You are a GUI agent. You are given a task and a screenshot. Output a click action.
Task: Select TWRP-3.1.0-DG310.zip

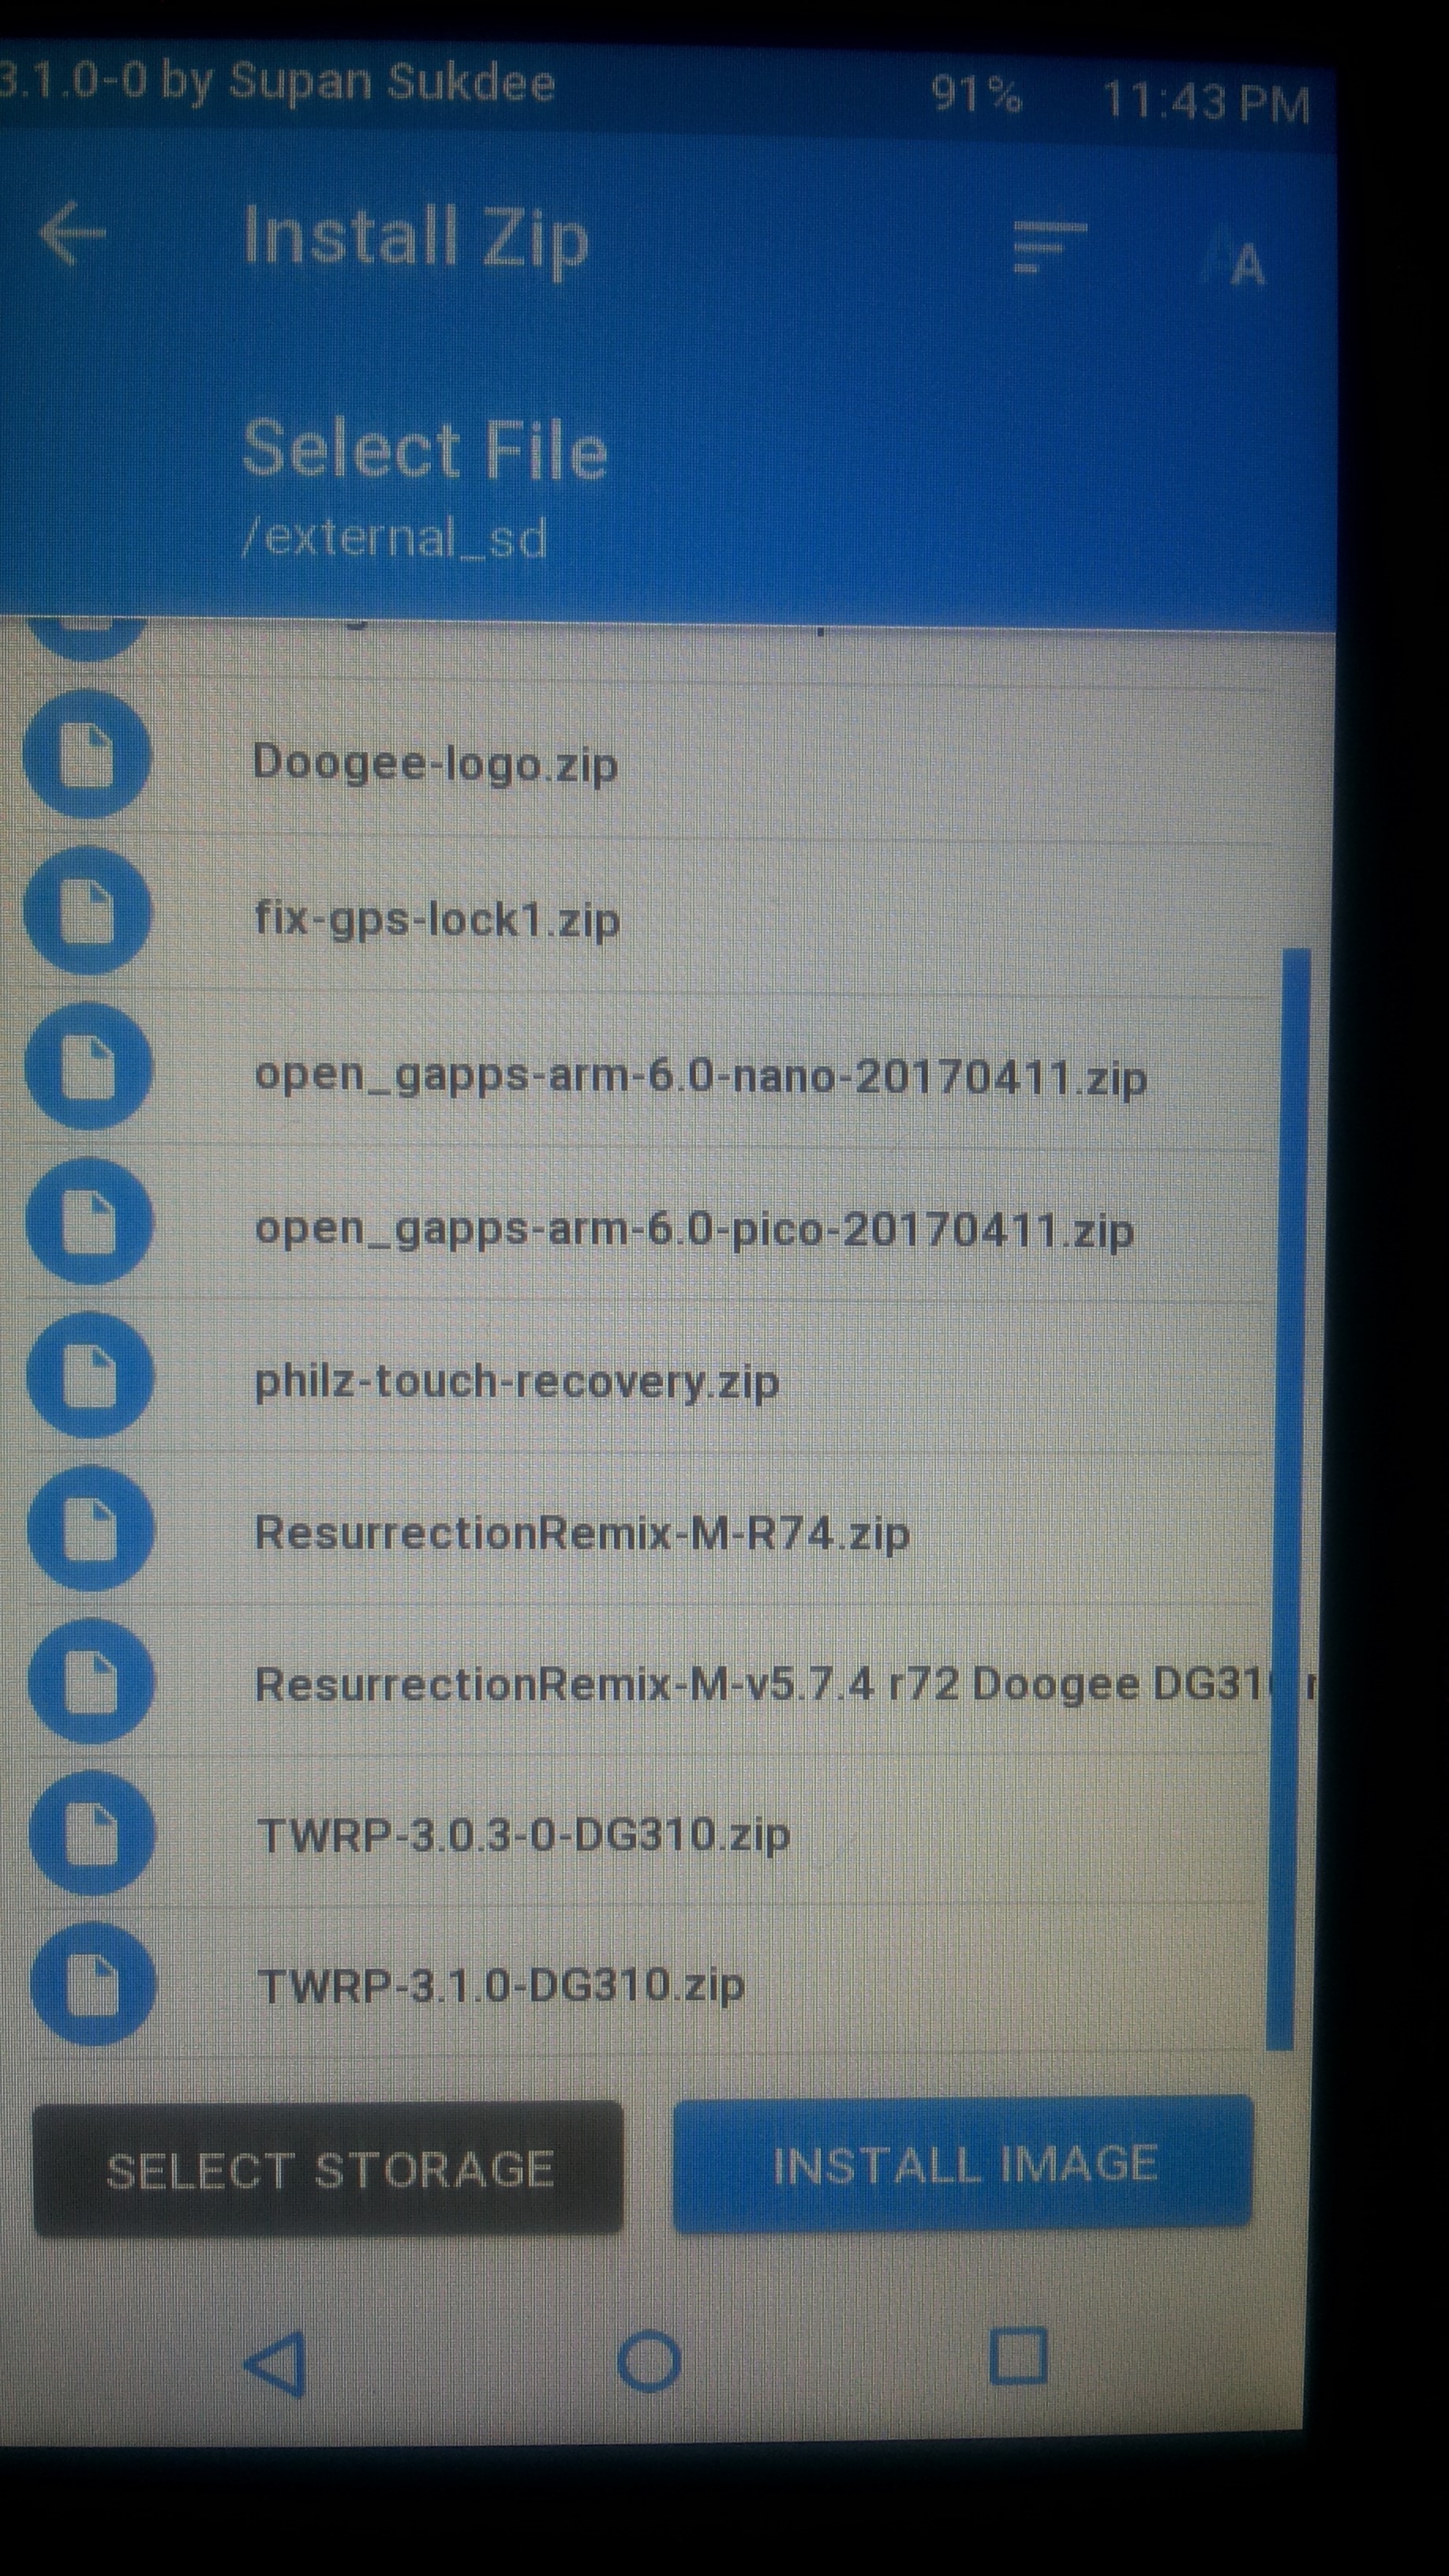[501, 1986]
